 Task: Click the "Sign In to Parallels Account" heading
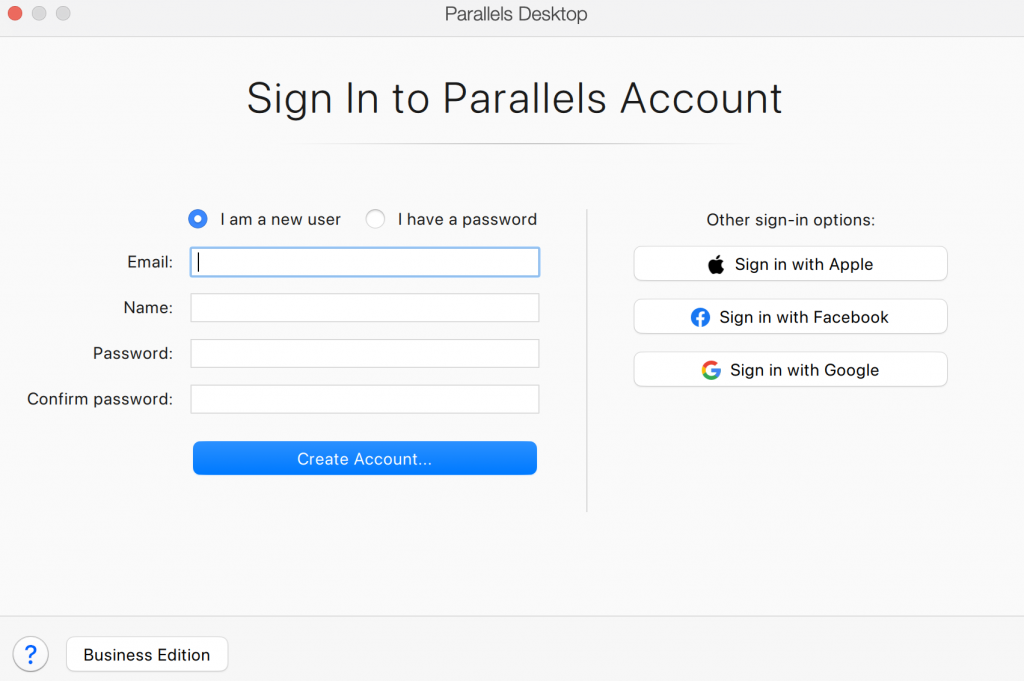click(x=514, y=99)
